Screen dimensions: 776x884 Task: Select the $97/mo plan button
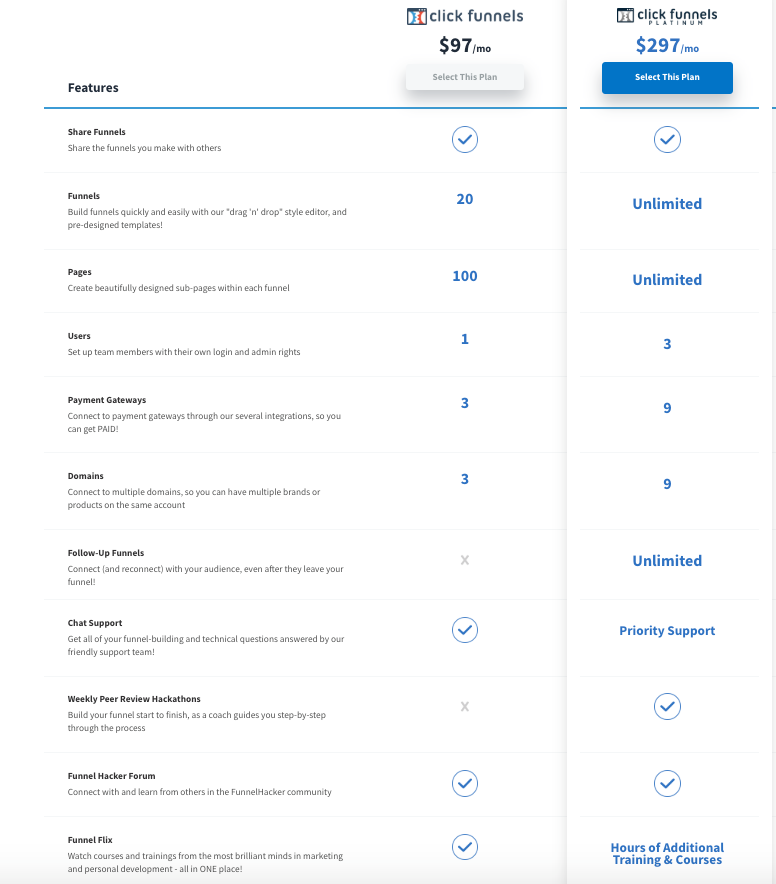465,77
